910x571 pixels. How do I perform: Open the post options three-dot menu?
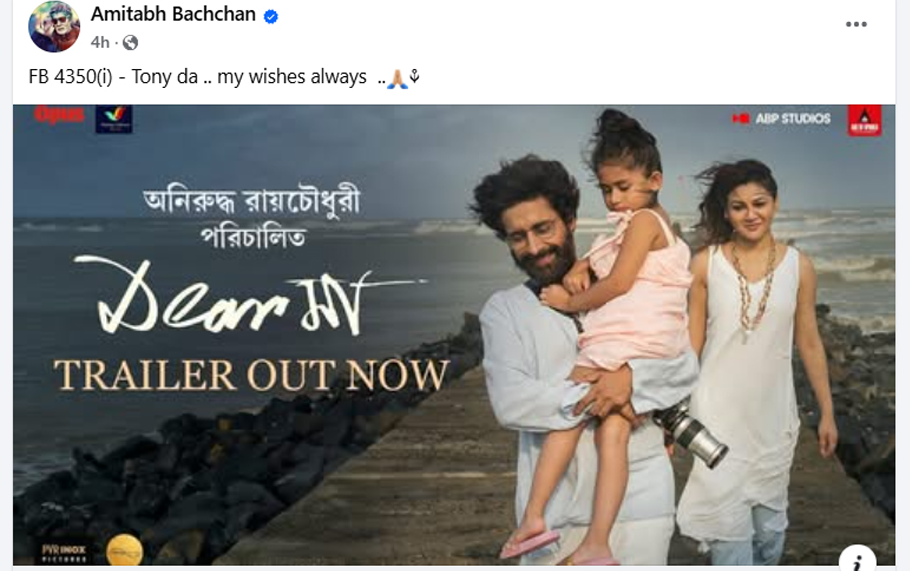(856, 24)
